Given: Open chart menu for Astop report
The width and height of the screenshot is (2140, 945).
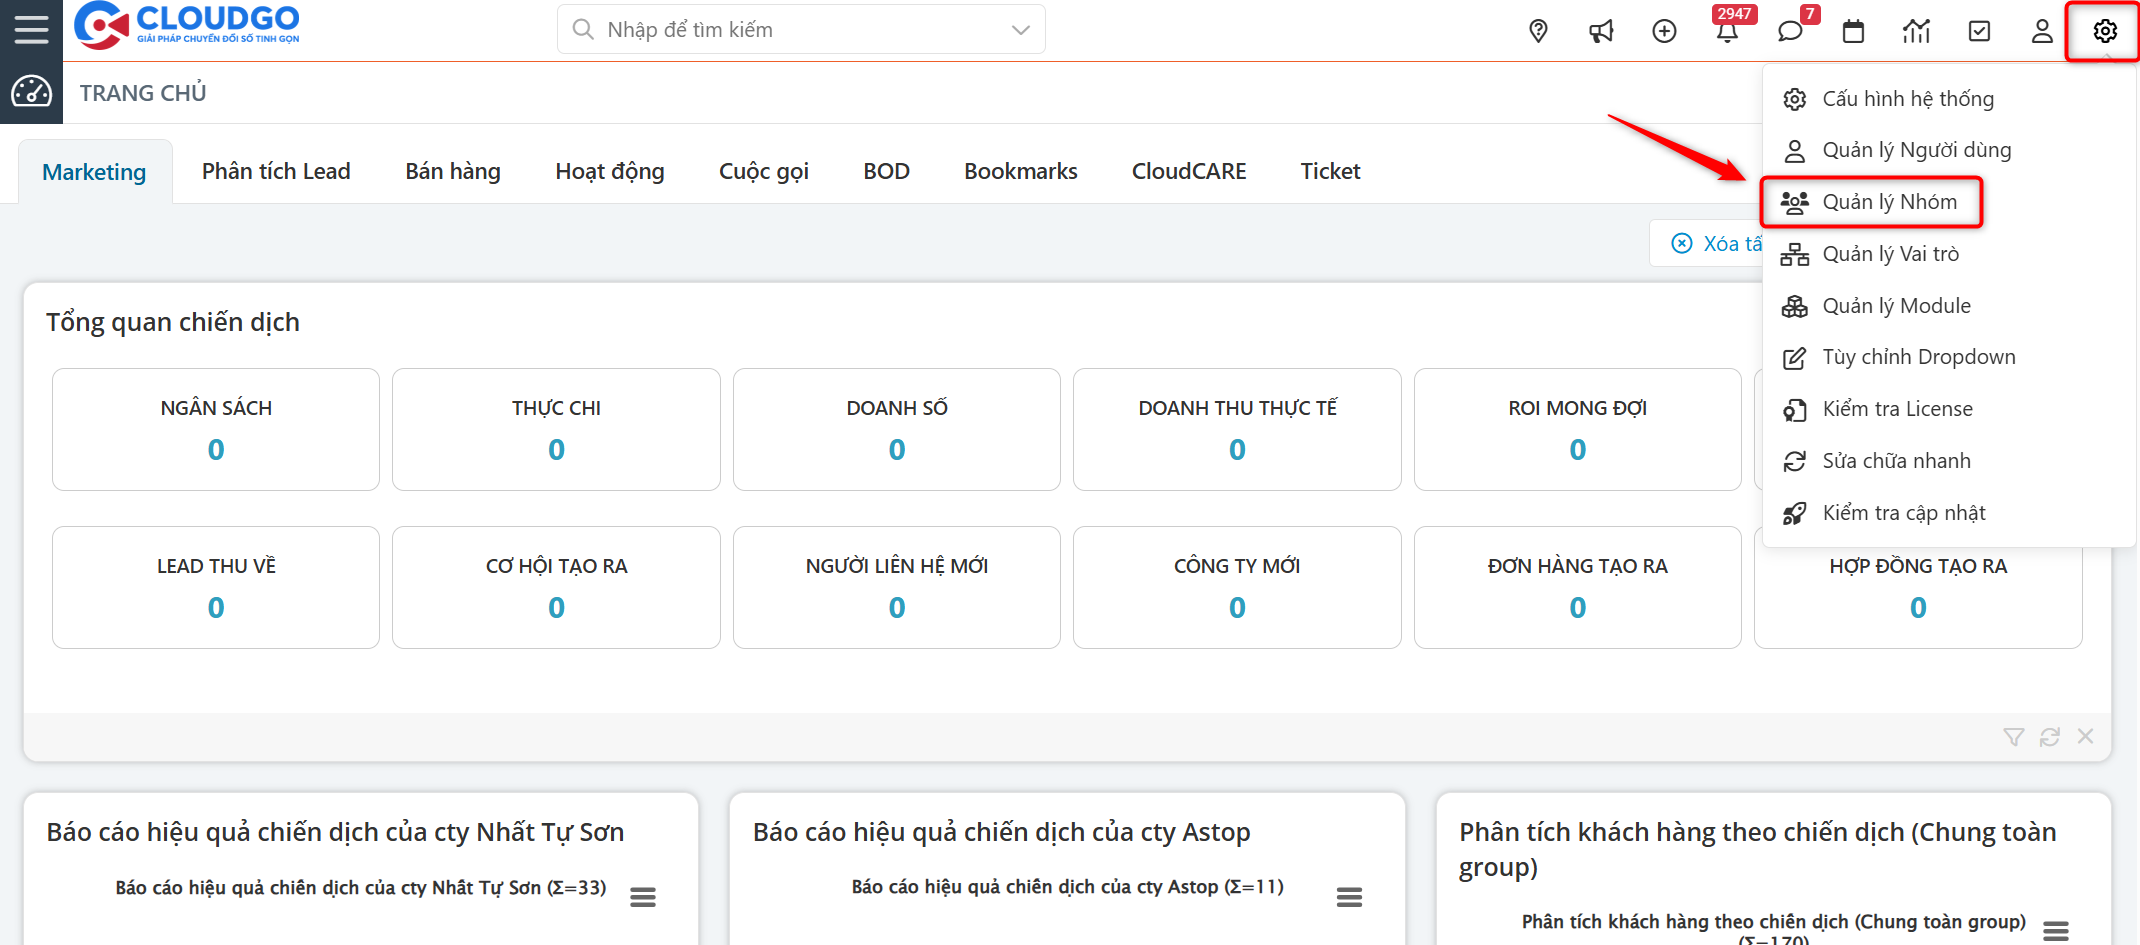Looking at the screenshot, I should (x=1349, y=897).
